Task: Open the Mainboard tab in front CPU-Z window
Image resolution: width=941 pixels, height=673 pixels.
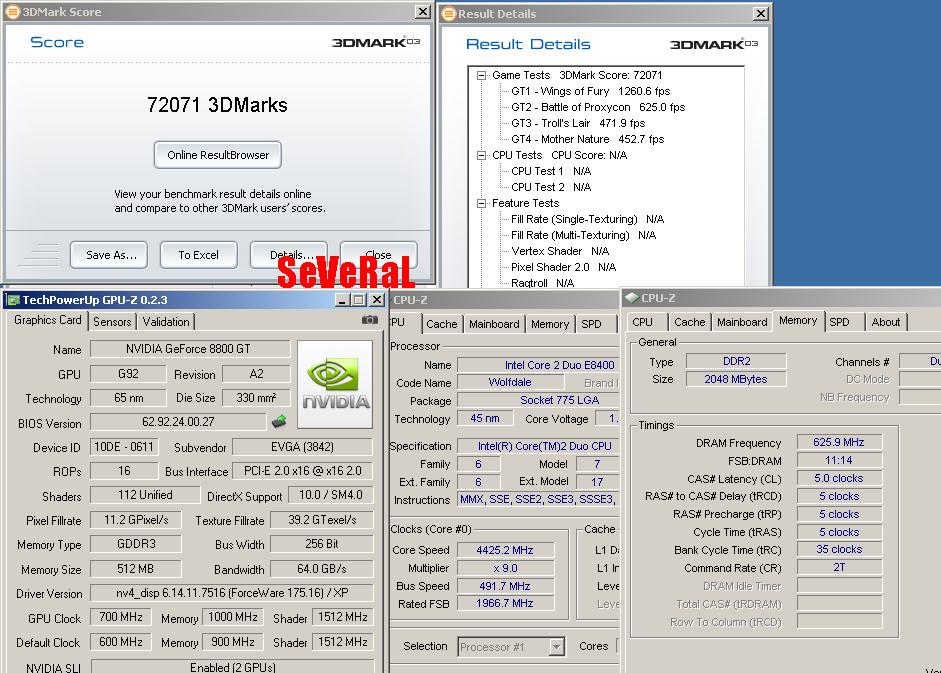Action: (x=742, y=322)
